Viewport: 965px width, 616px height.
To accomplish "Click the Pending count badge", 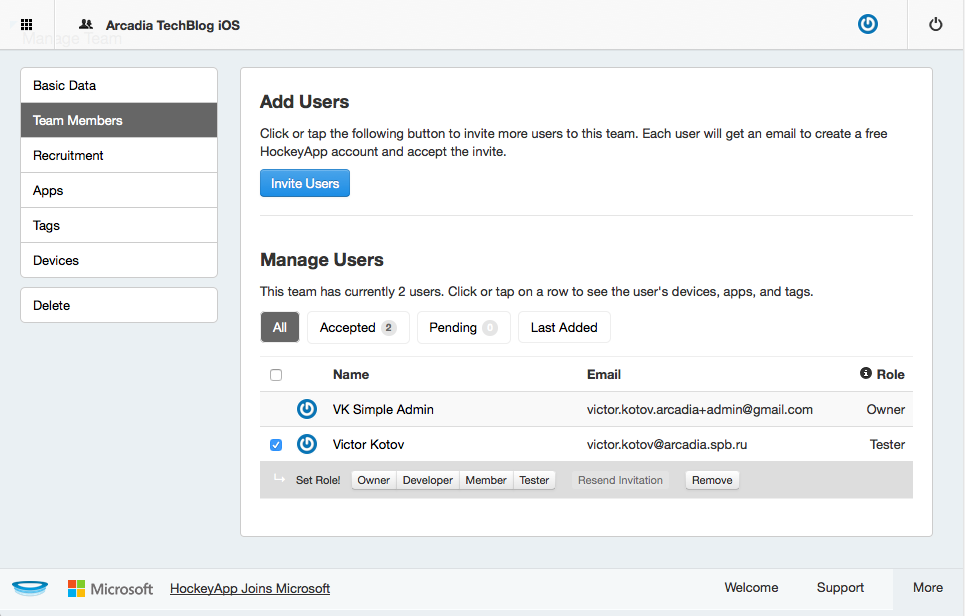I will click(x=490, y=327).
